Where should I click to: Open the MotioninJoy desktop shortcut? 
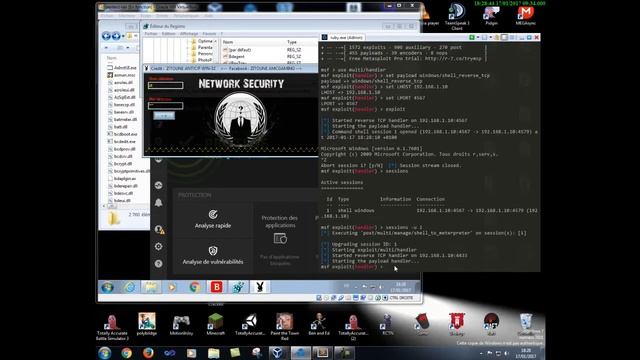tap(181, 324)
